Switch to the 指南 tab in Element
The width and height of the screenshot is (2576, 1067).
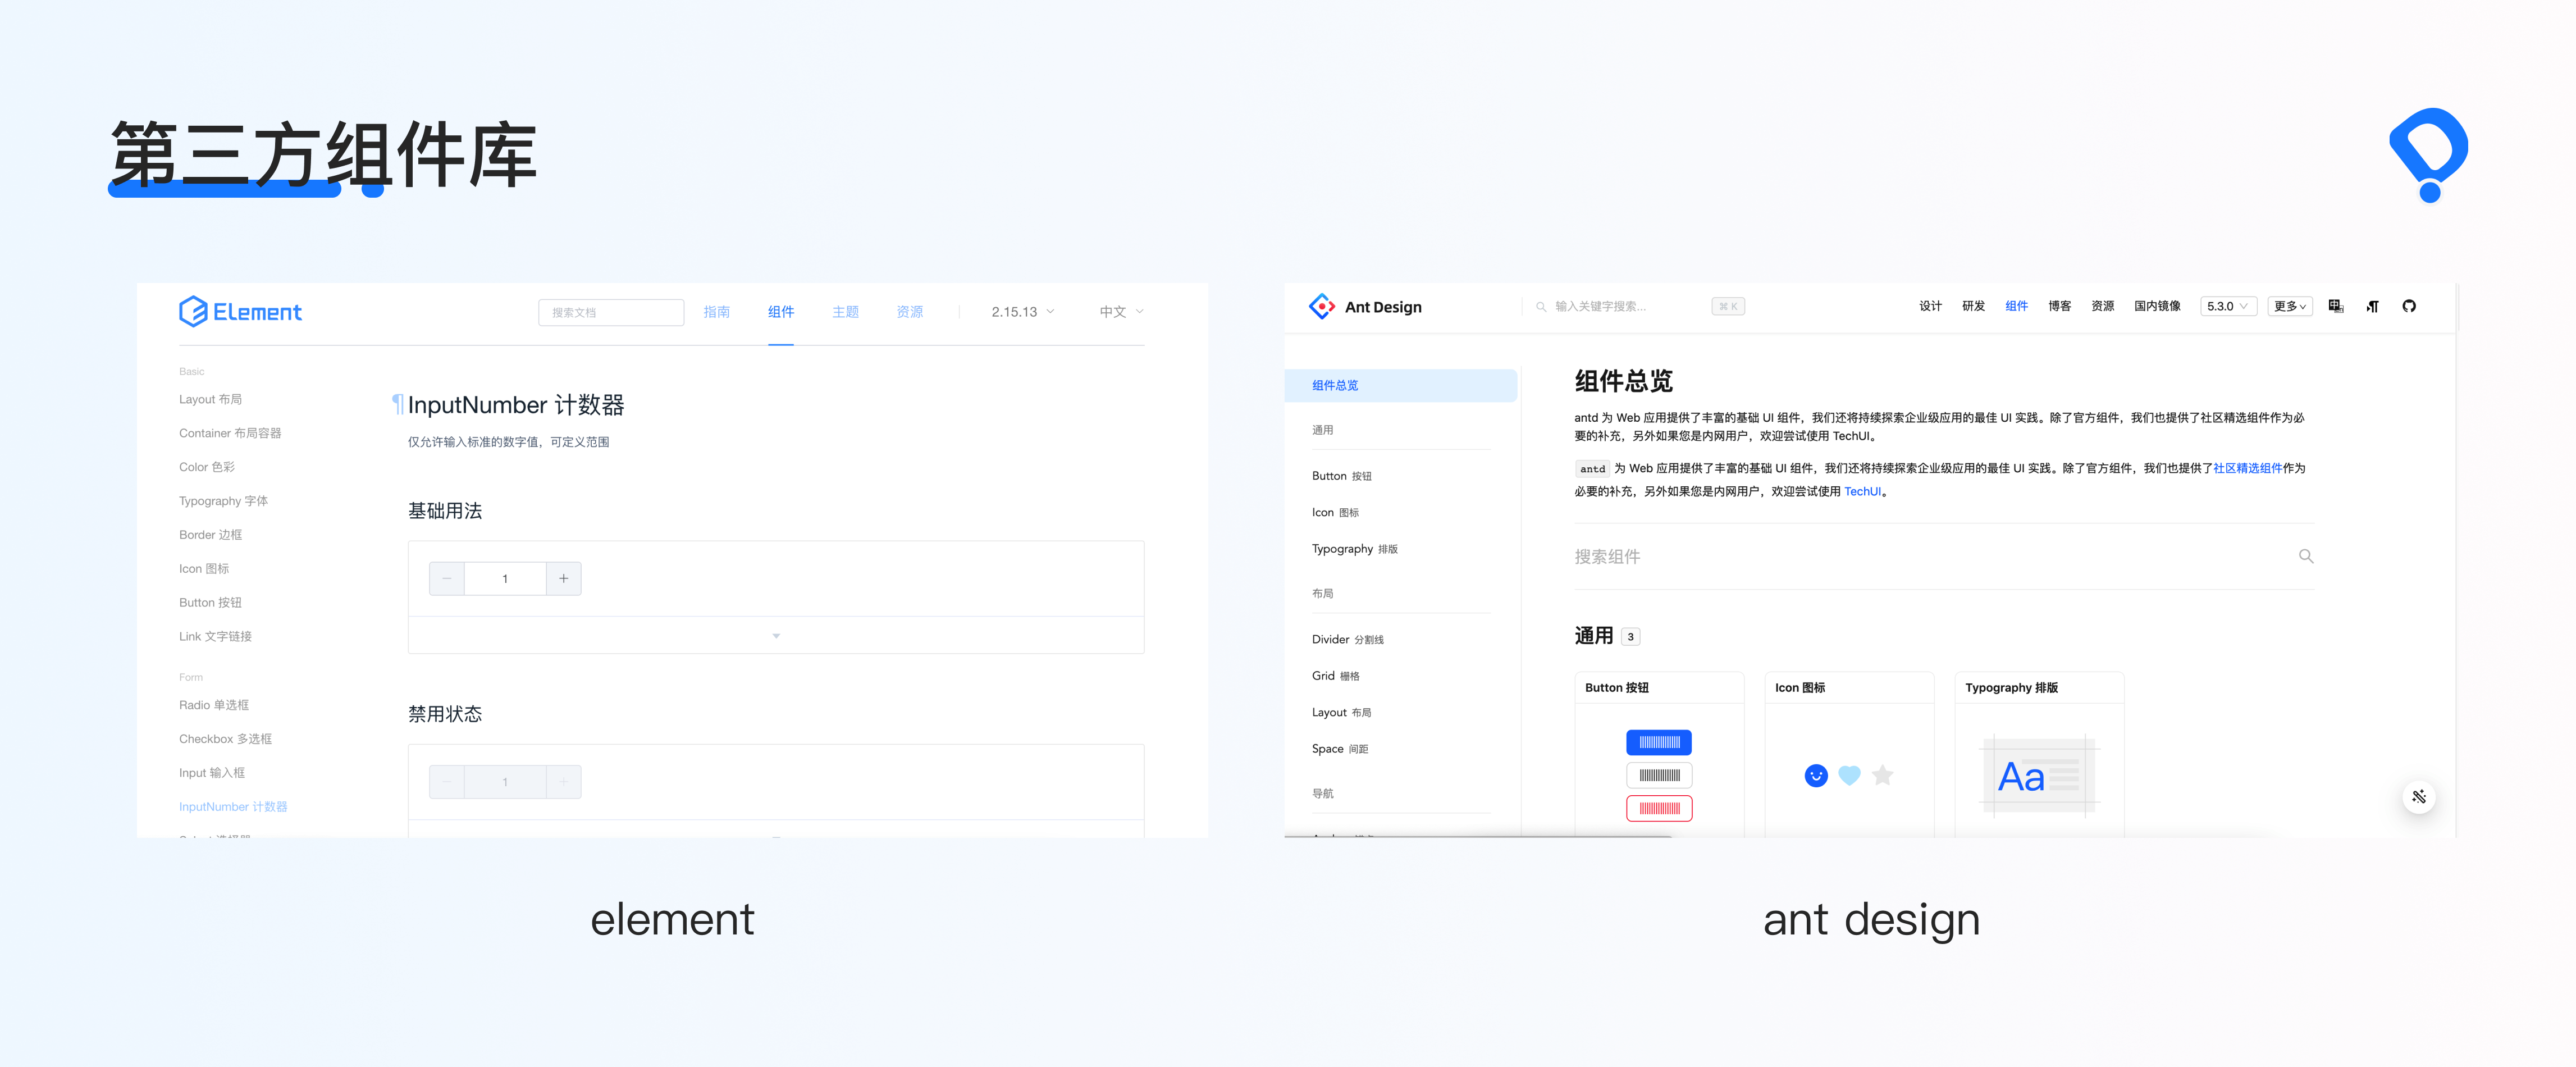716,312
